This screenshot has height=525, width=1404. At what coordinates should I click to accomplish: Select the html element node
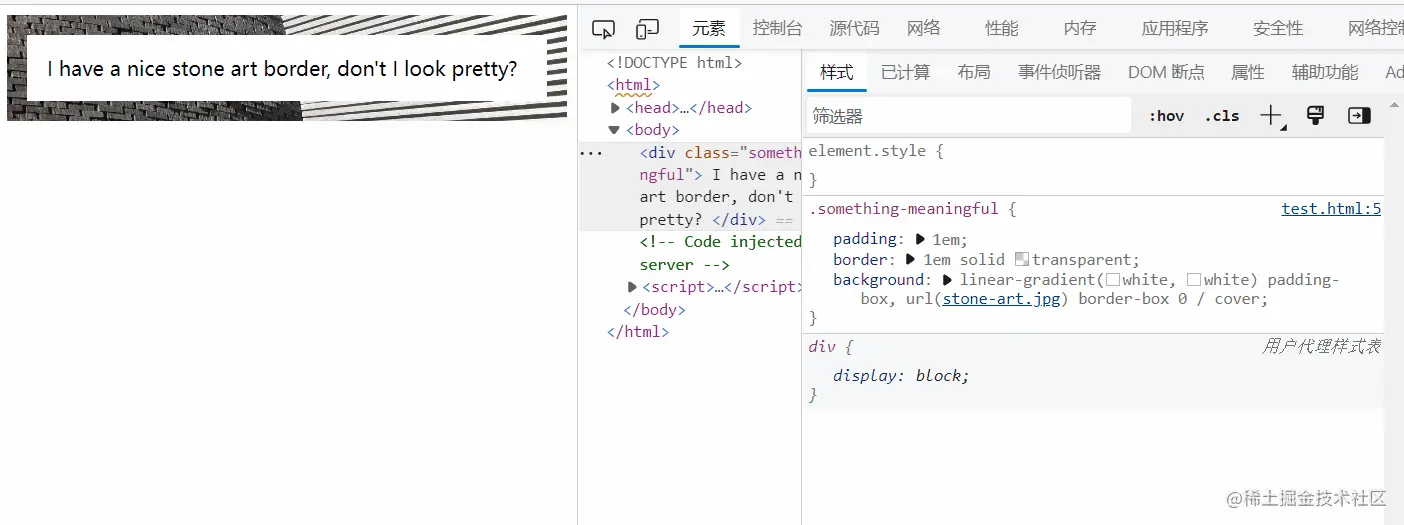[633, 85]
